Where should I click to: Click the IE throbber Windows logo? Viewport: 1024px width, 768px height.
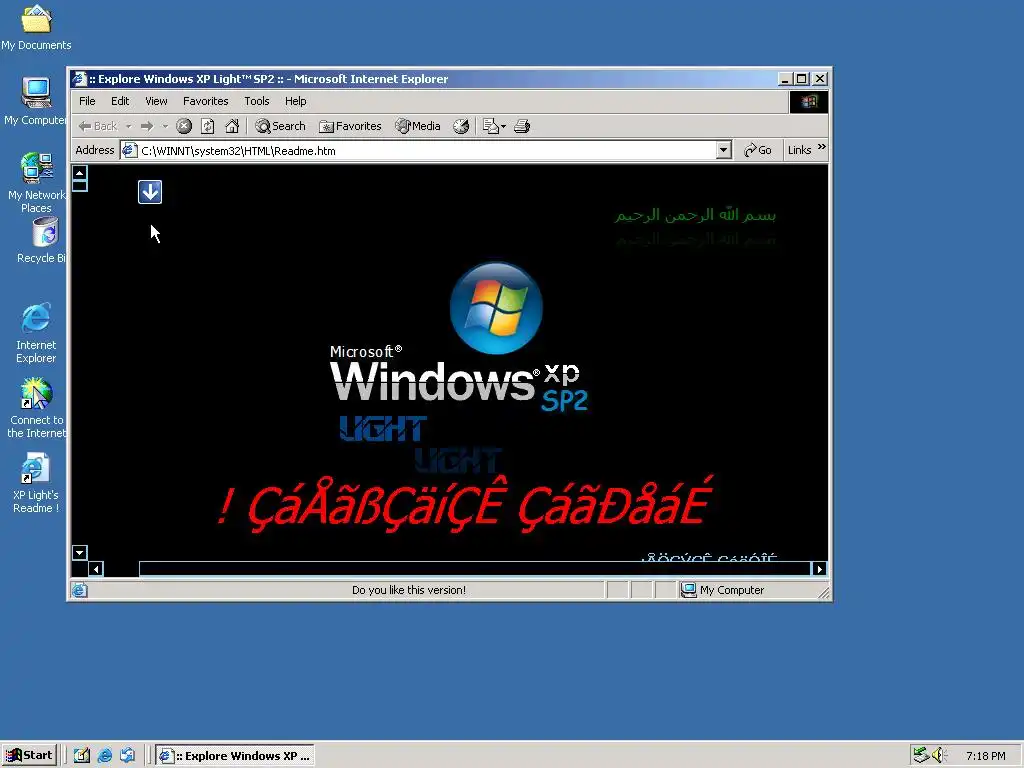tap(809, 102)
